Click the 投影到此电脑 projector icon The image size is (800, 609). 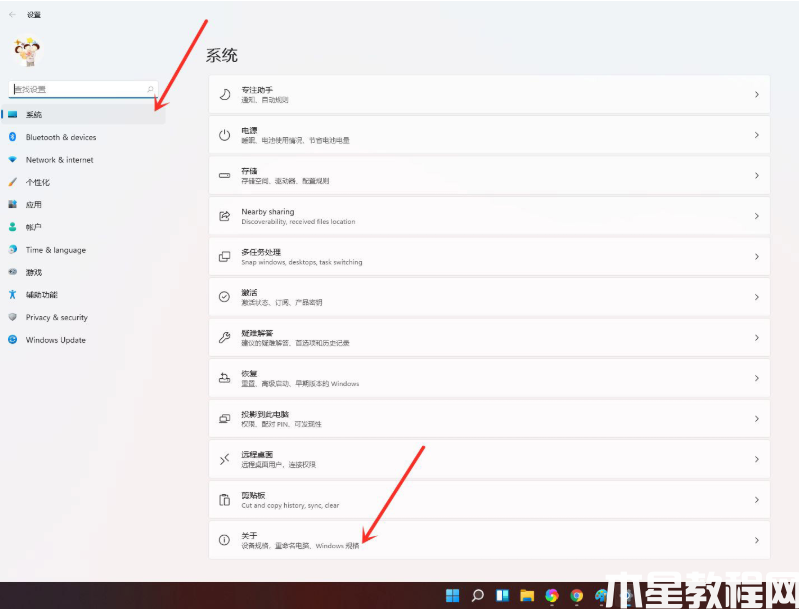(x=224, y=418)
